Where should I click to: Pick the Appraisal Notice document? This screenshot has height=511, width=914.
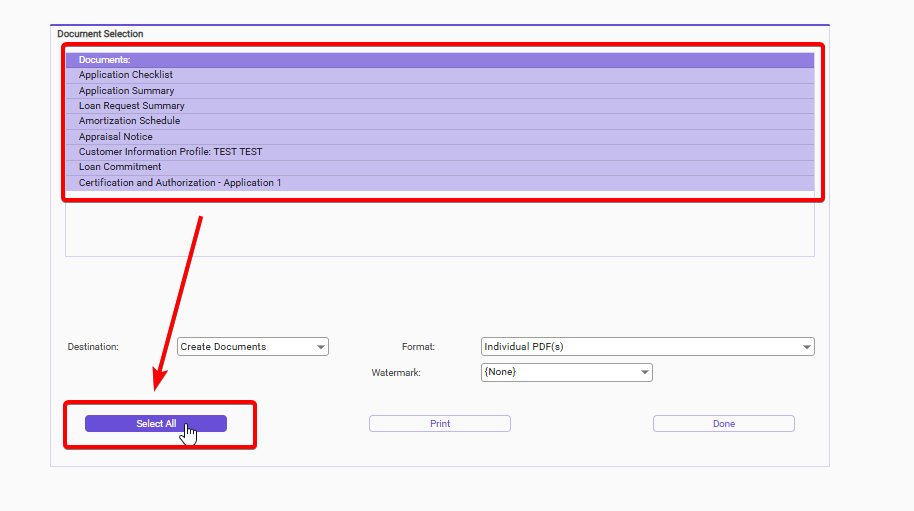116,137
